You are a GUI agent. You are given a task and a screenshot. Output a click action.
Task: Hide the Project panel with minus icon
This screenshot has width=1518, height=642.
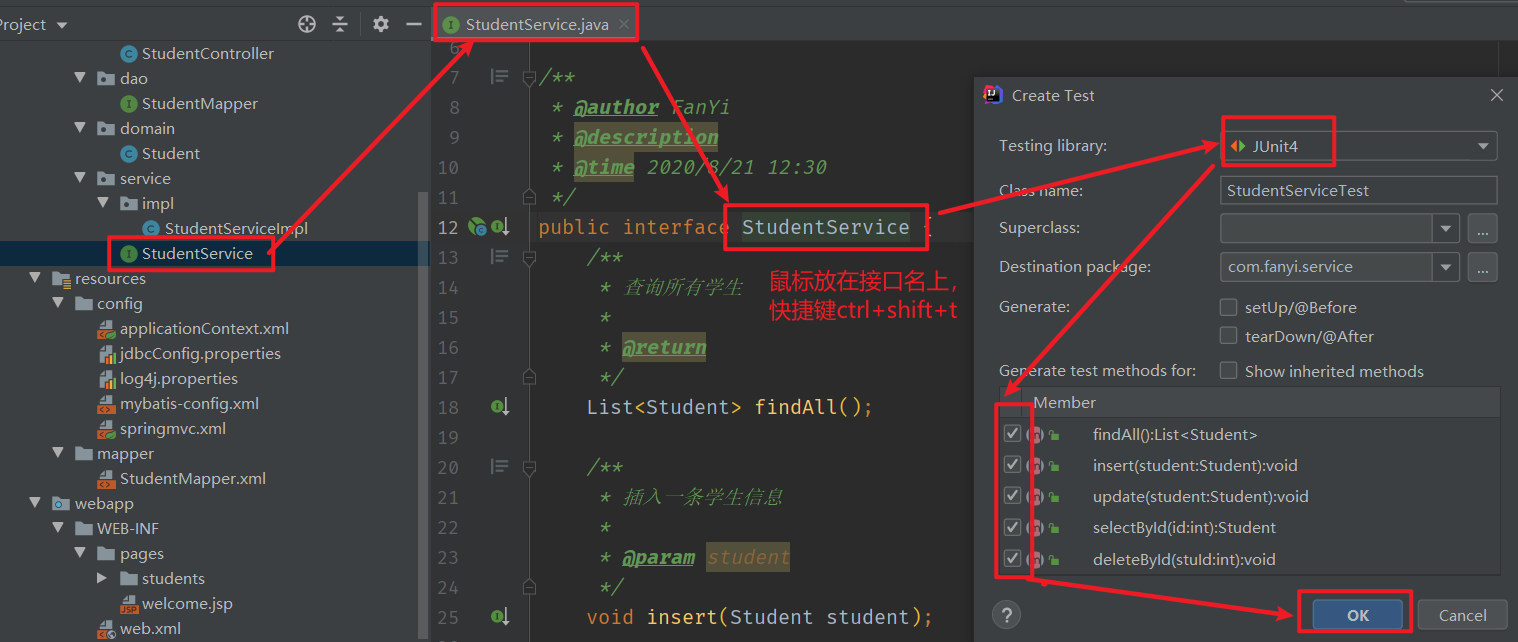pyautogui.click(x=414, y=24)
